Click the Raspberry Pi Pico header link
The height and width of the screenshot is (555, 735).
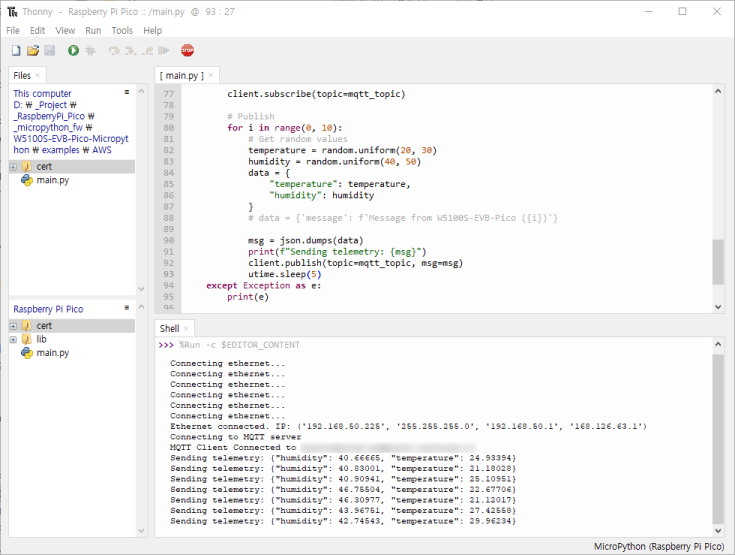point(48,309)
